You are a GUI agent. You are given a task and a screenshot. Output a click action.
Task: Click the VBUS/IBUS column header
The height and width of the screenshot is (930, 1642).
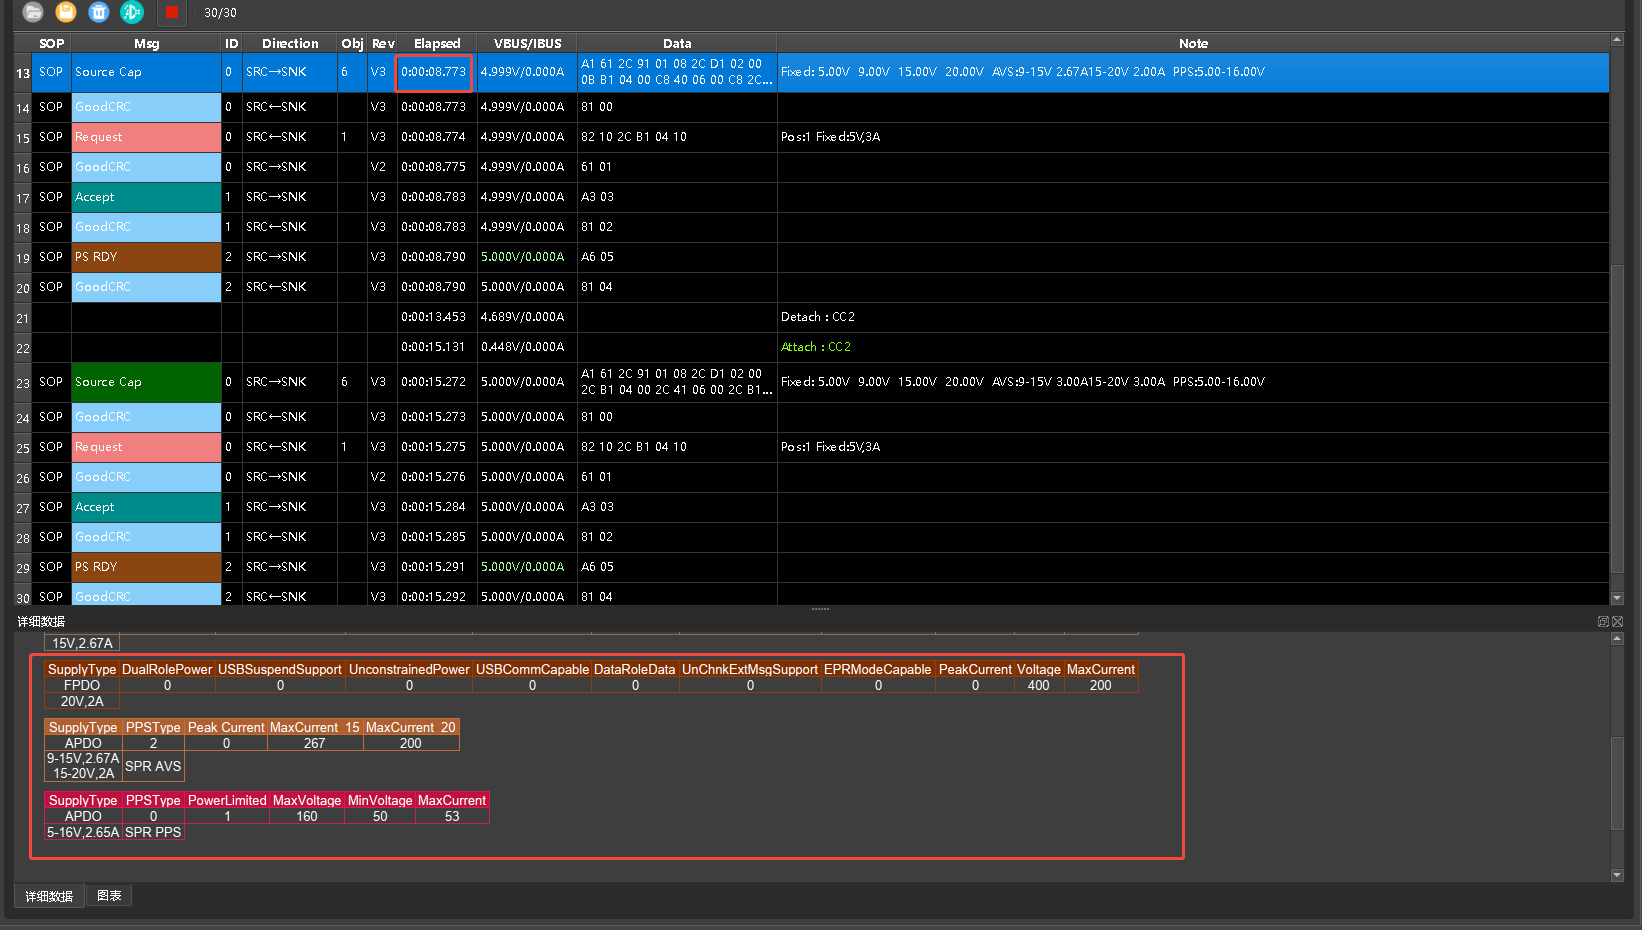coord(527,43)
